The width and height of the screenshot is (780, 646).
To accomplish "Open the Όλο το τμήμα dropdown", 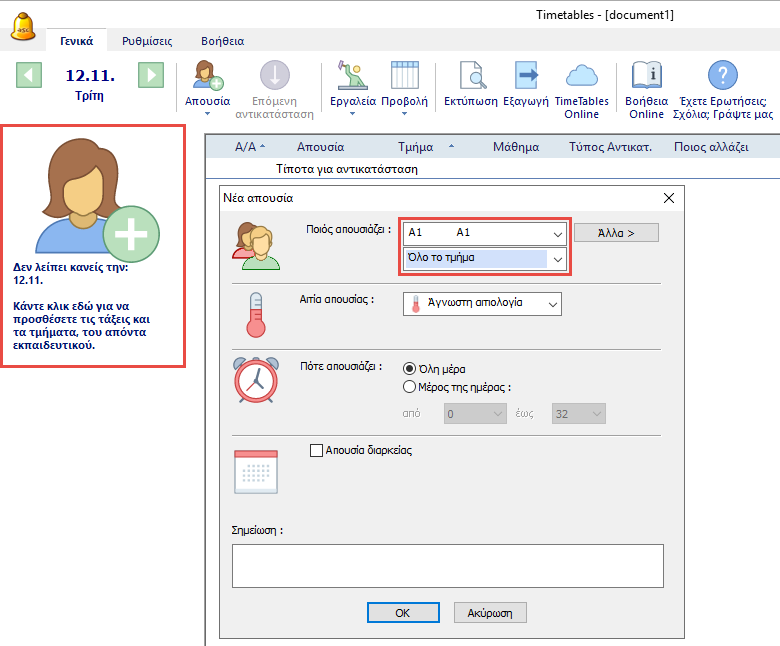I will [557, 259].
